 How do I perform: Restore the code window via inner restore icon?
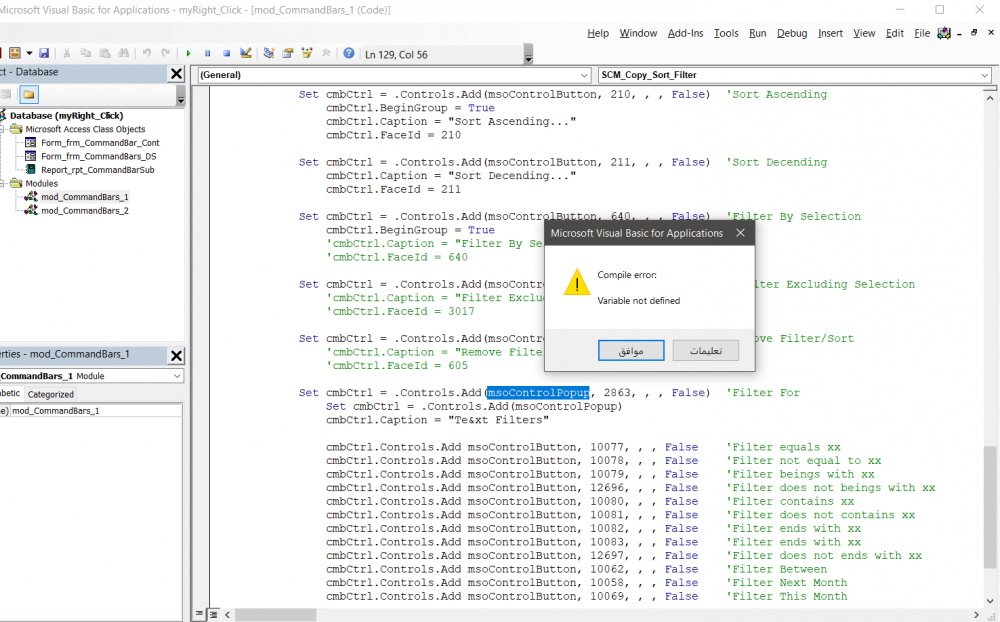[974, 33]
